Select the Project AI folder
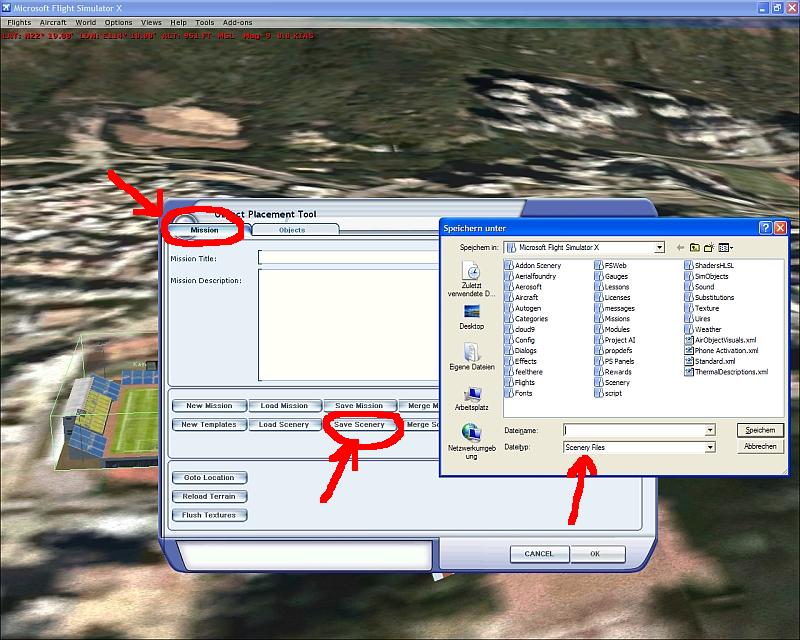The image size is (800, 640). click(x=615, y=340)
